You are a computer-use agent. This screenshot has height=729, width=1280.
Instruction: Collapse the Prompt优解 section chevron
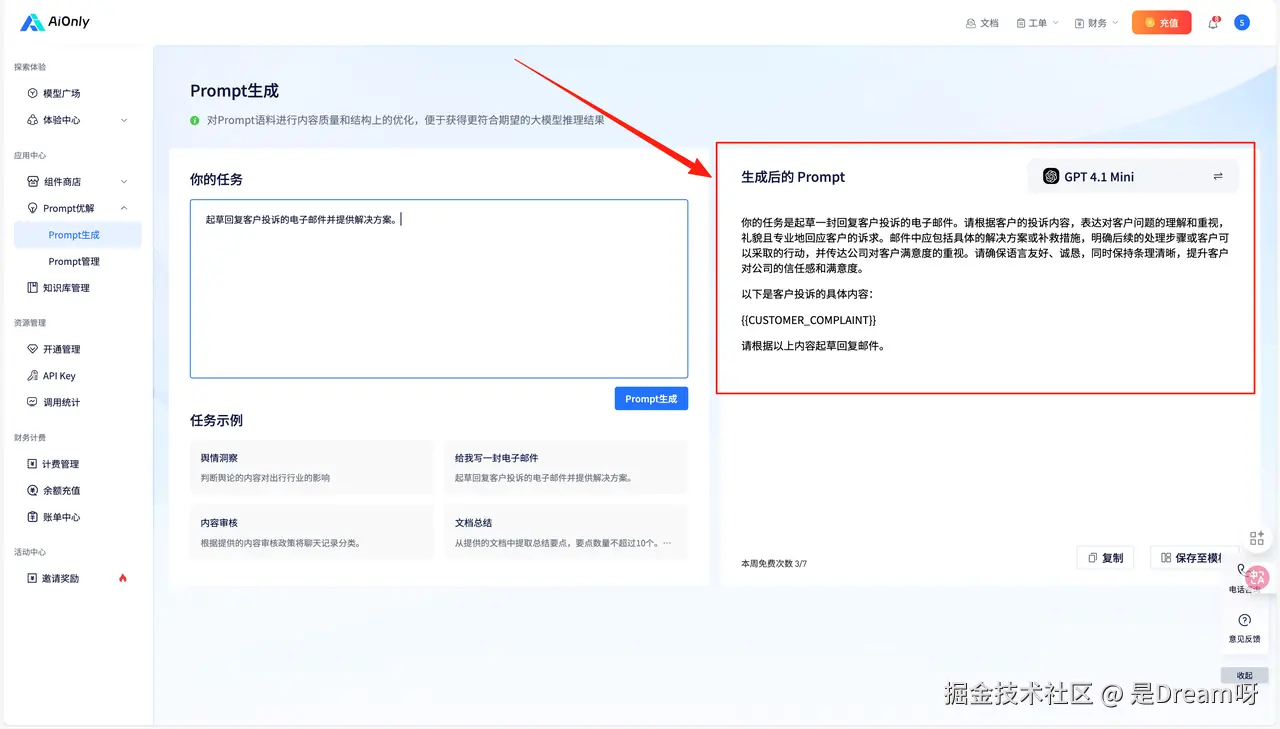pos(124,208)
